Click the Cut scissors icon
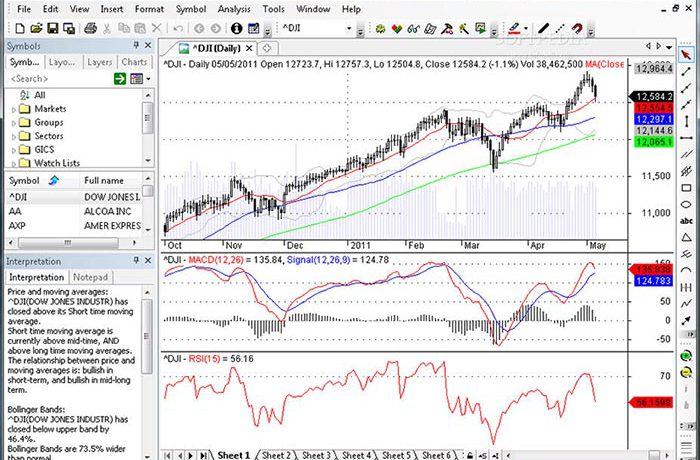This screenshot has width=700, height=460. pyautogui.click(x=107, y=29)
